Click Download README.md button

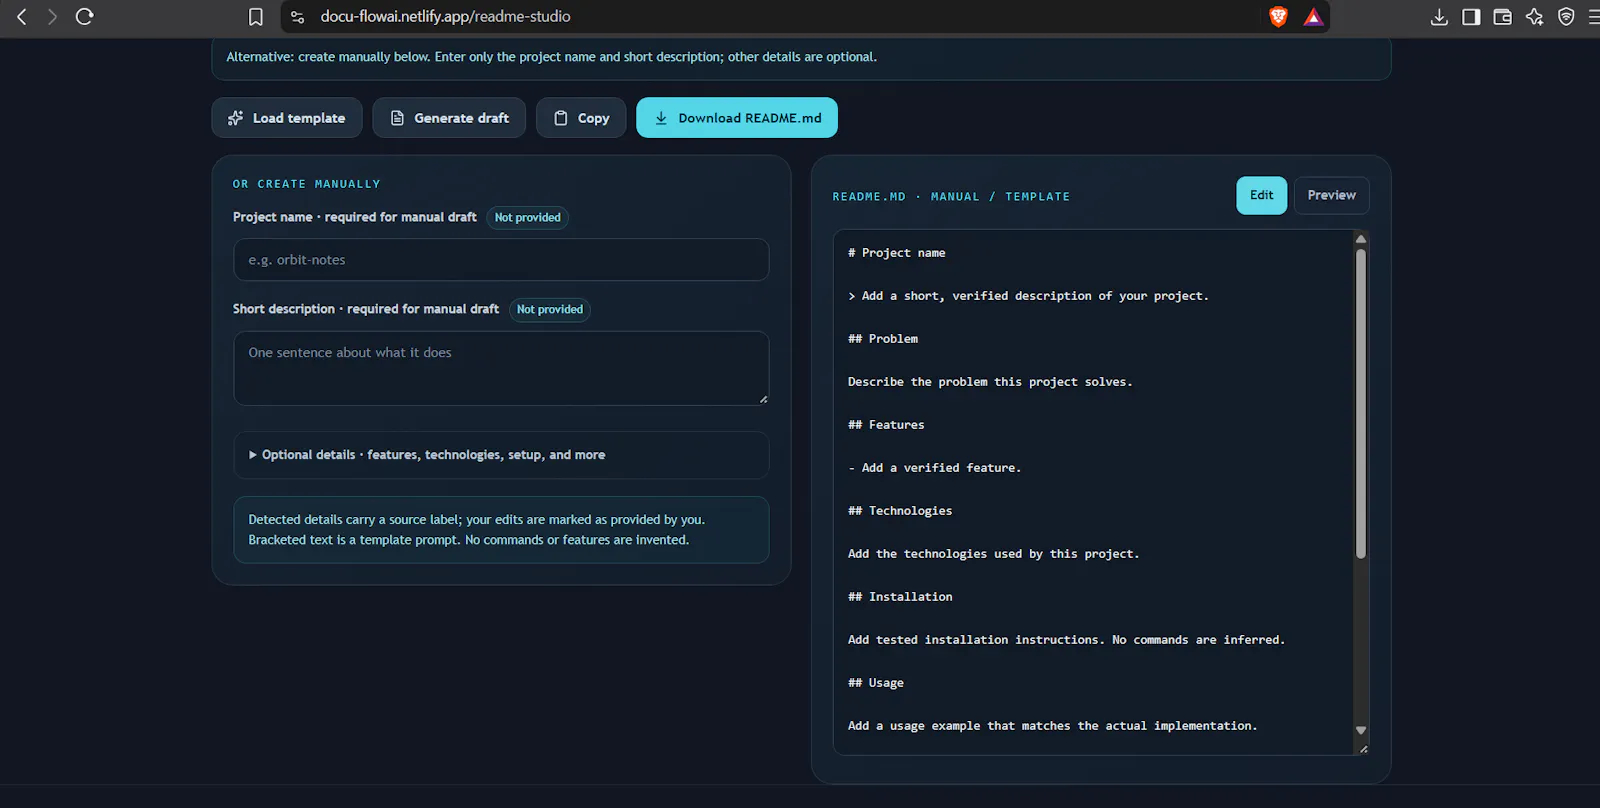pos(737,118)
